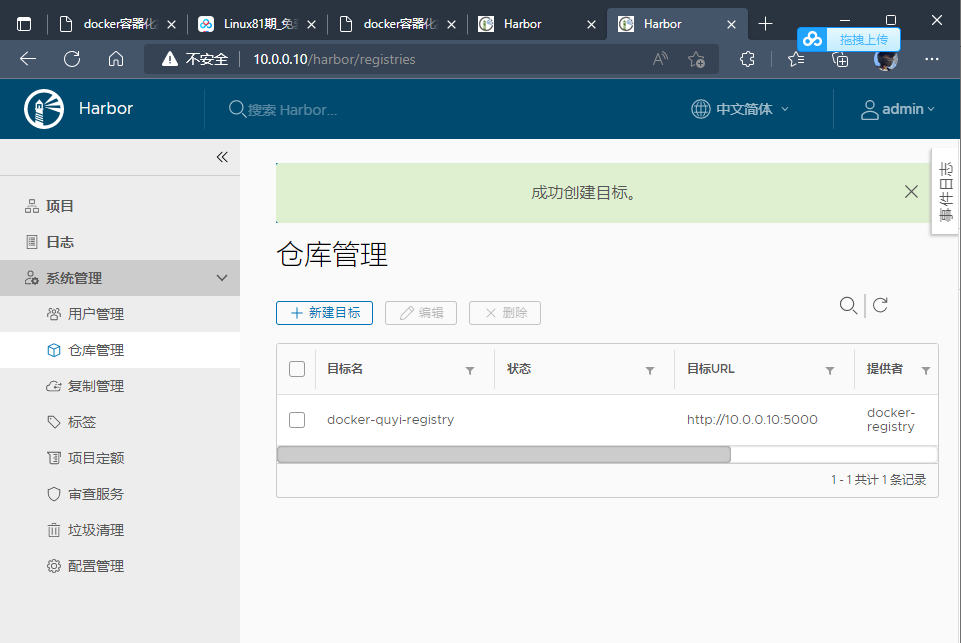The height and width of the screenshot is (643, 961).
Task: Click the horizontal table scrollbar
Action: (503, 455)
